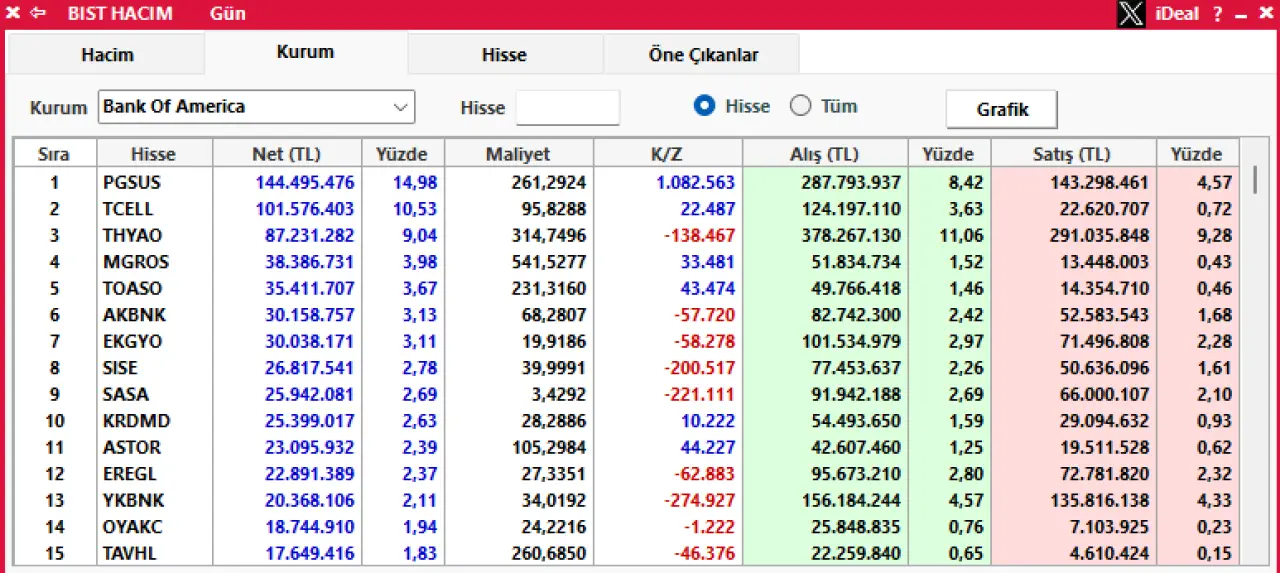Expand the Kurum dropdown arrow
Image resolution: width=1280 pixels, height=573 pixels.
pyautogui.click(x=400, y=107)
